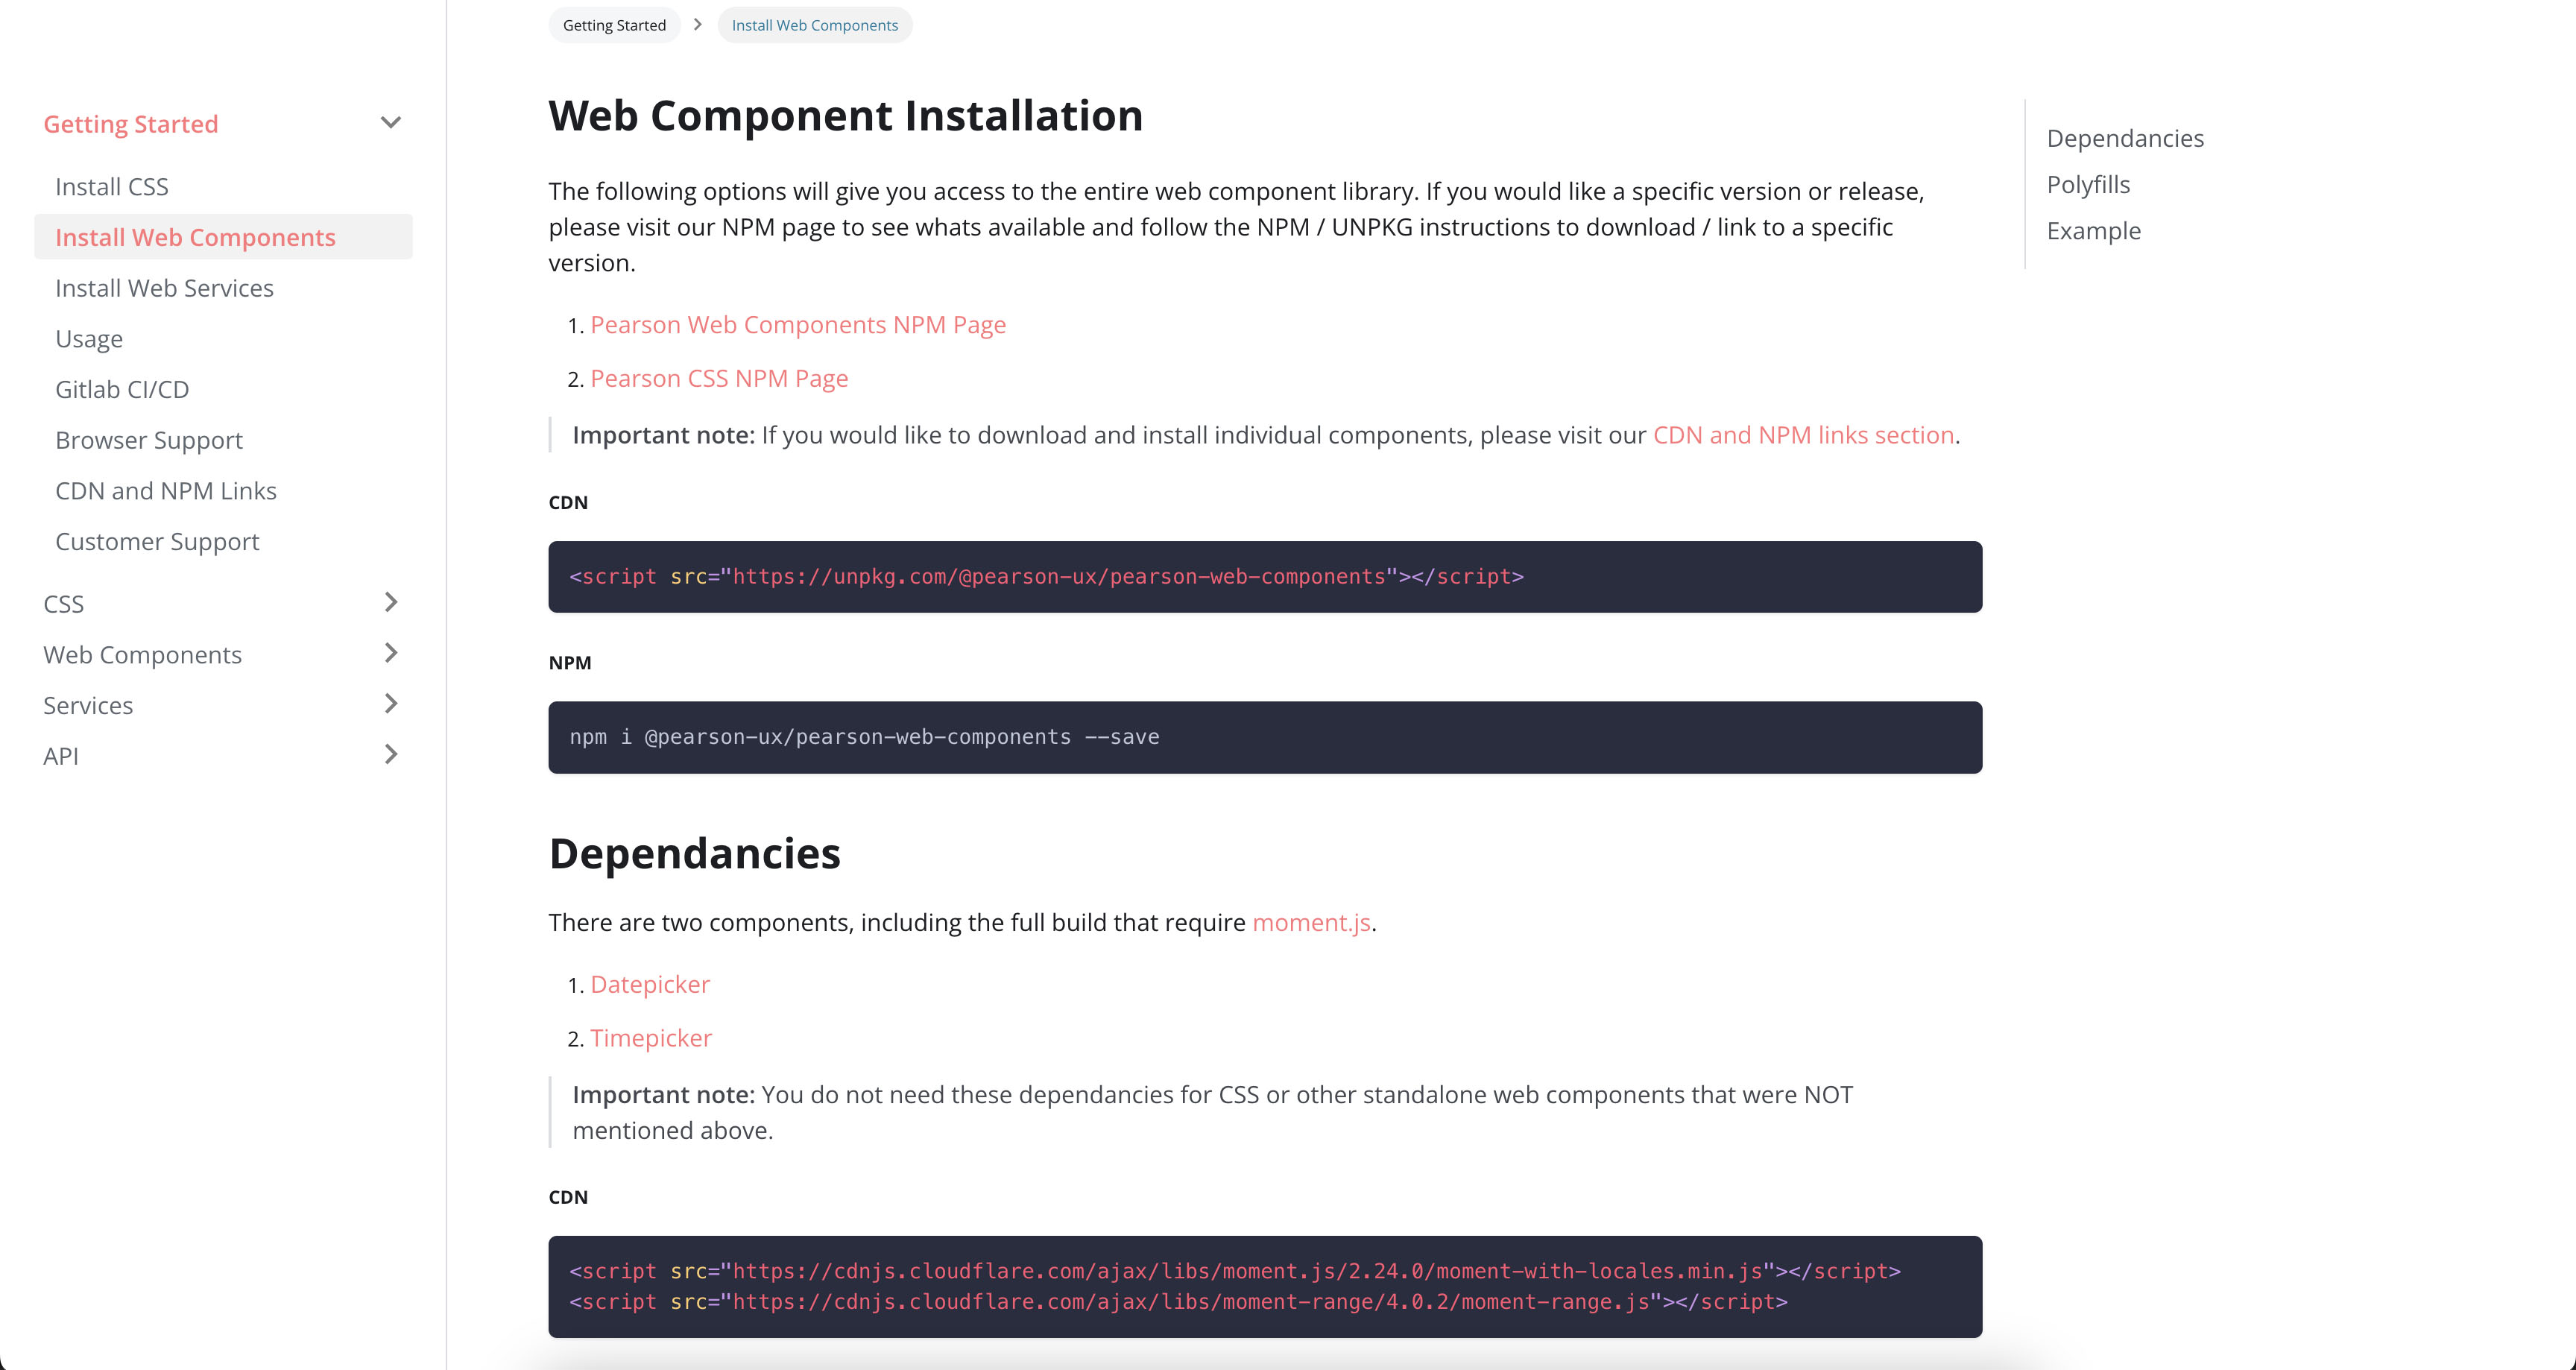Click the Datepicker link

650,985
